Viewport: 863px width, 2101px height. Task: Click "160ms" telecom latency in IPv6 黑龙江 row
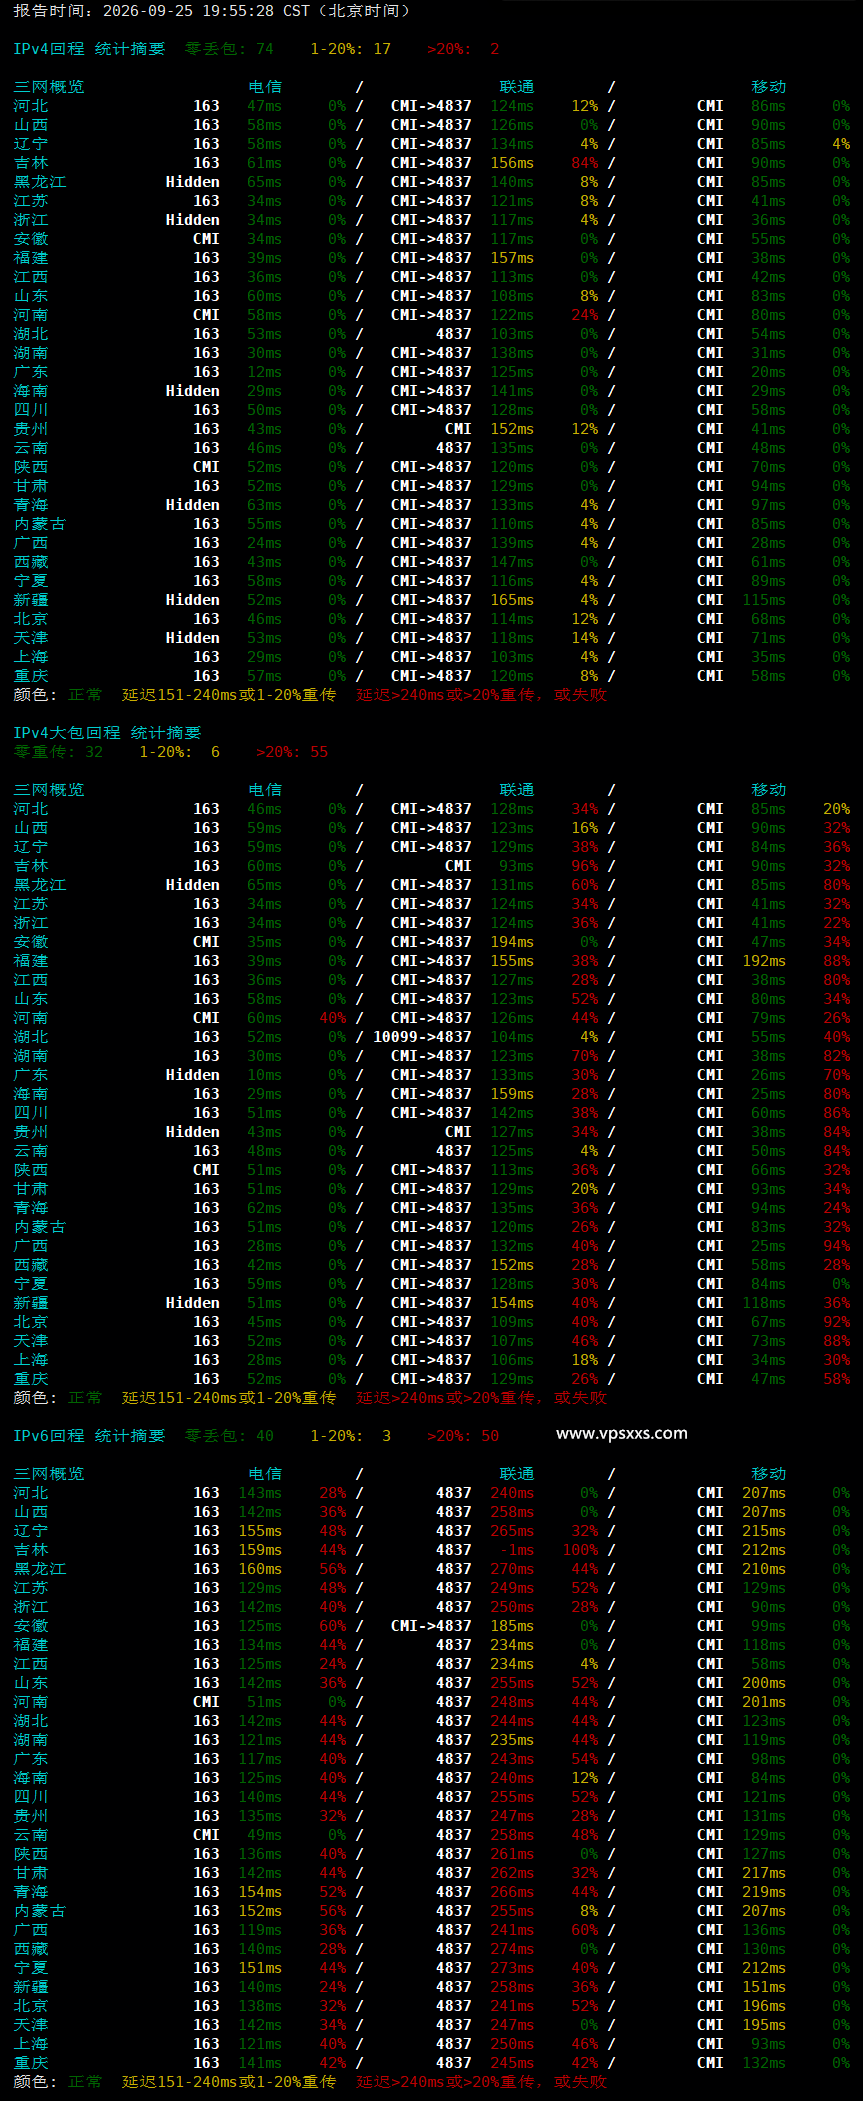click(260, 1569)
